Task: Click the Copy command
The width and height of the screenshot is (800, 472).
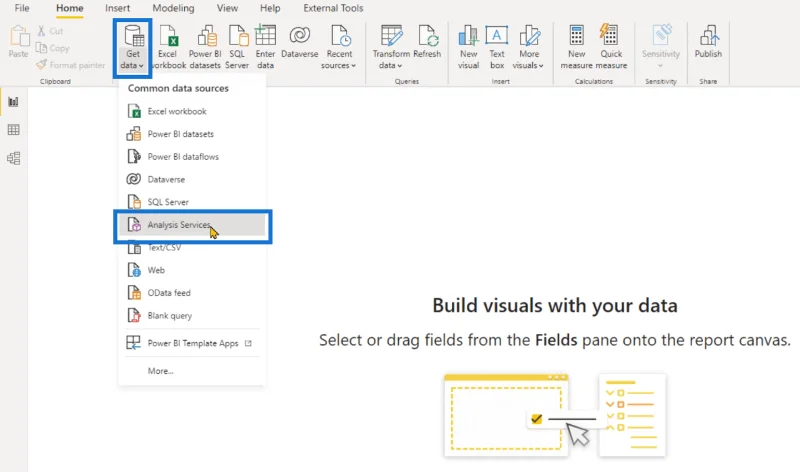Action: [53, 48]
